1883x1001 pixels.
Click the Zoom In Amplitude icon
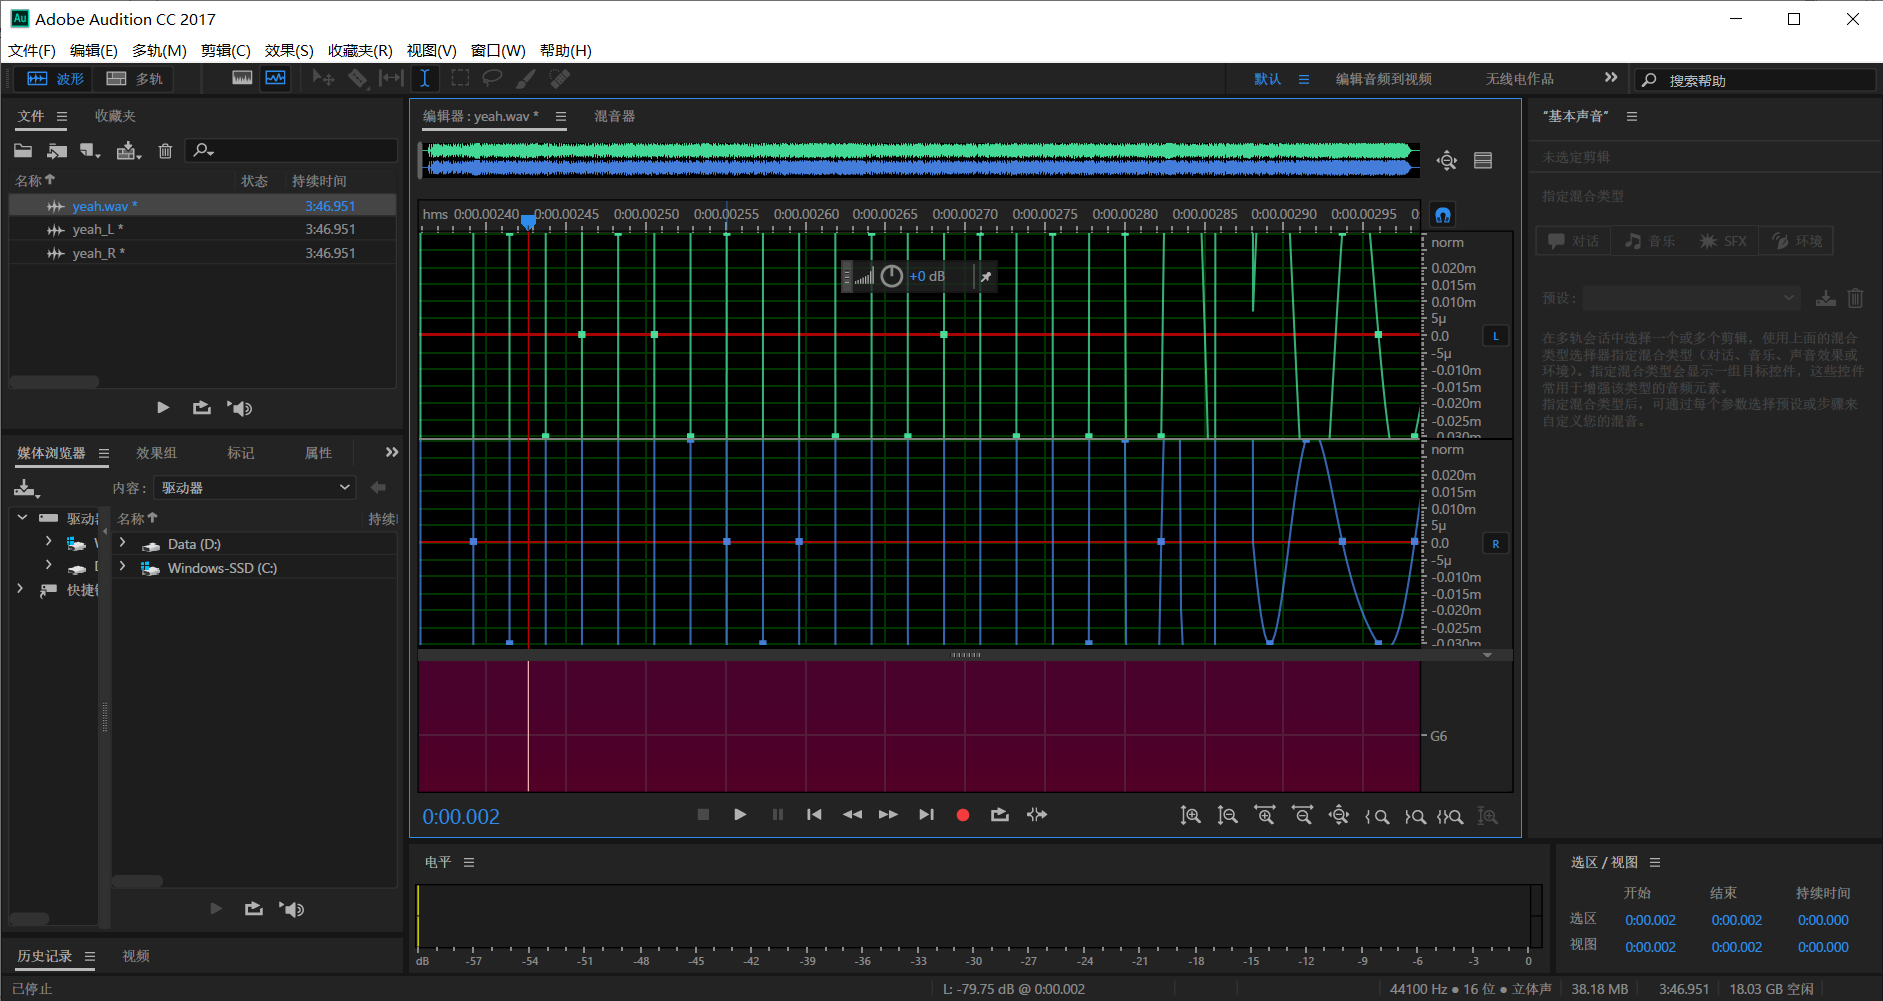[x=1190, y=816]
